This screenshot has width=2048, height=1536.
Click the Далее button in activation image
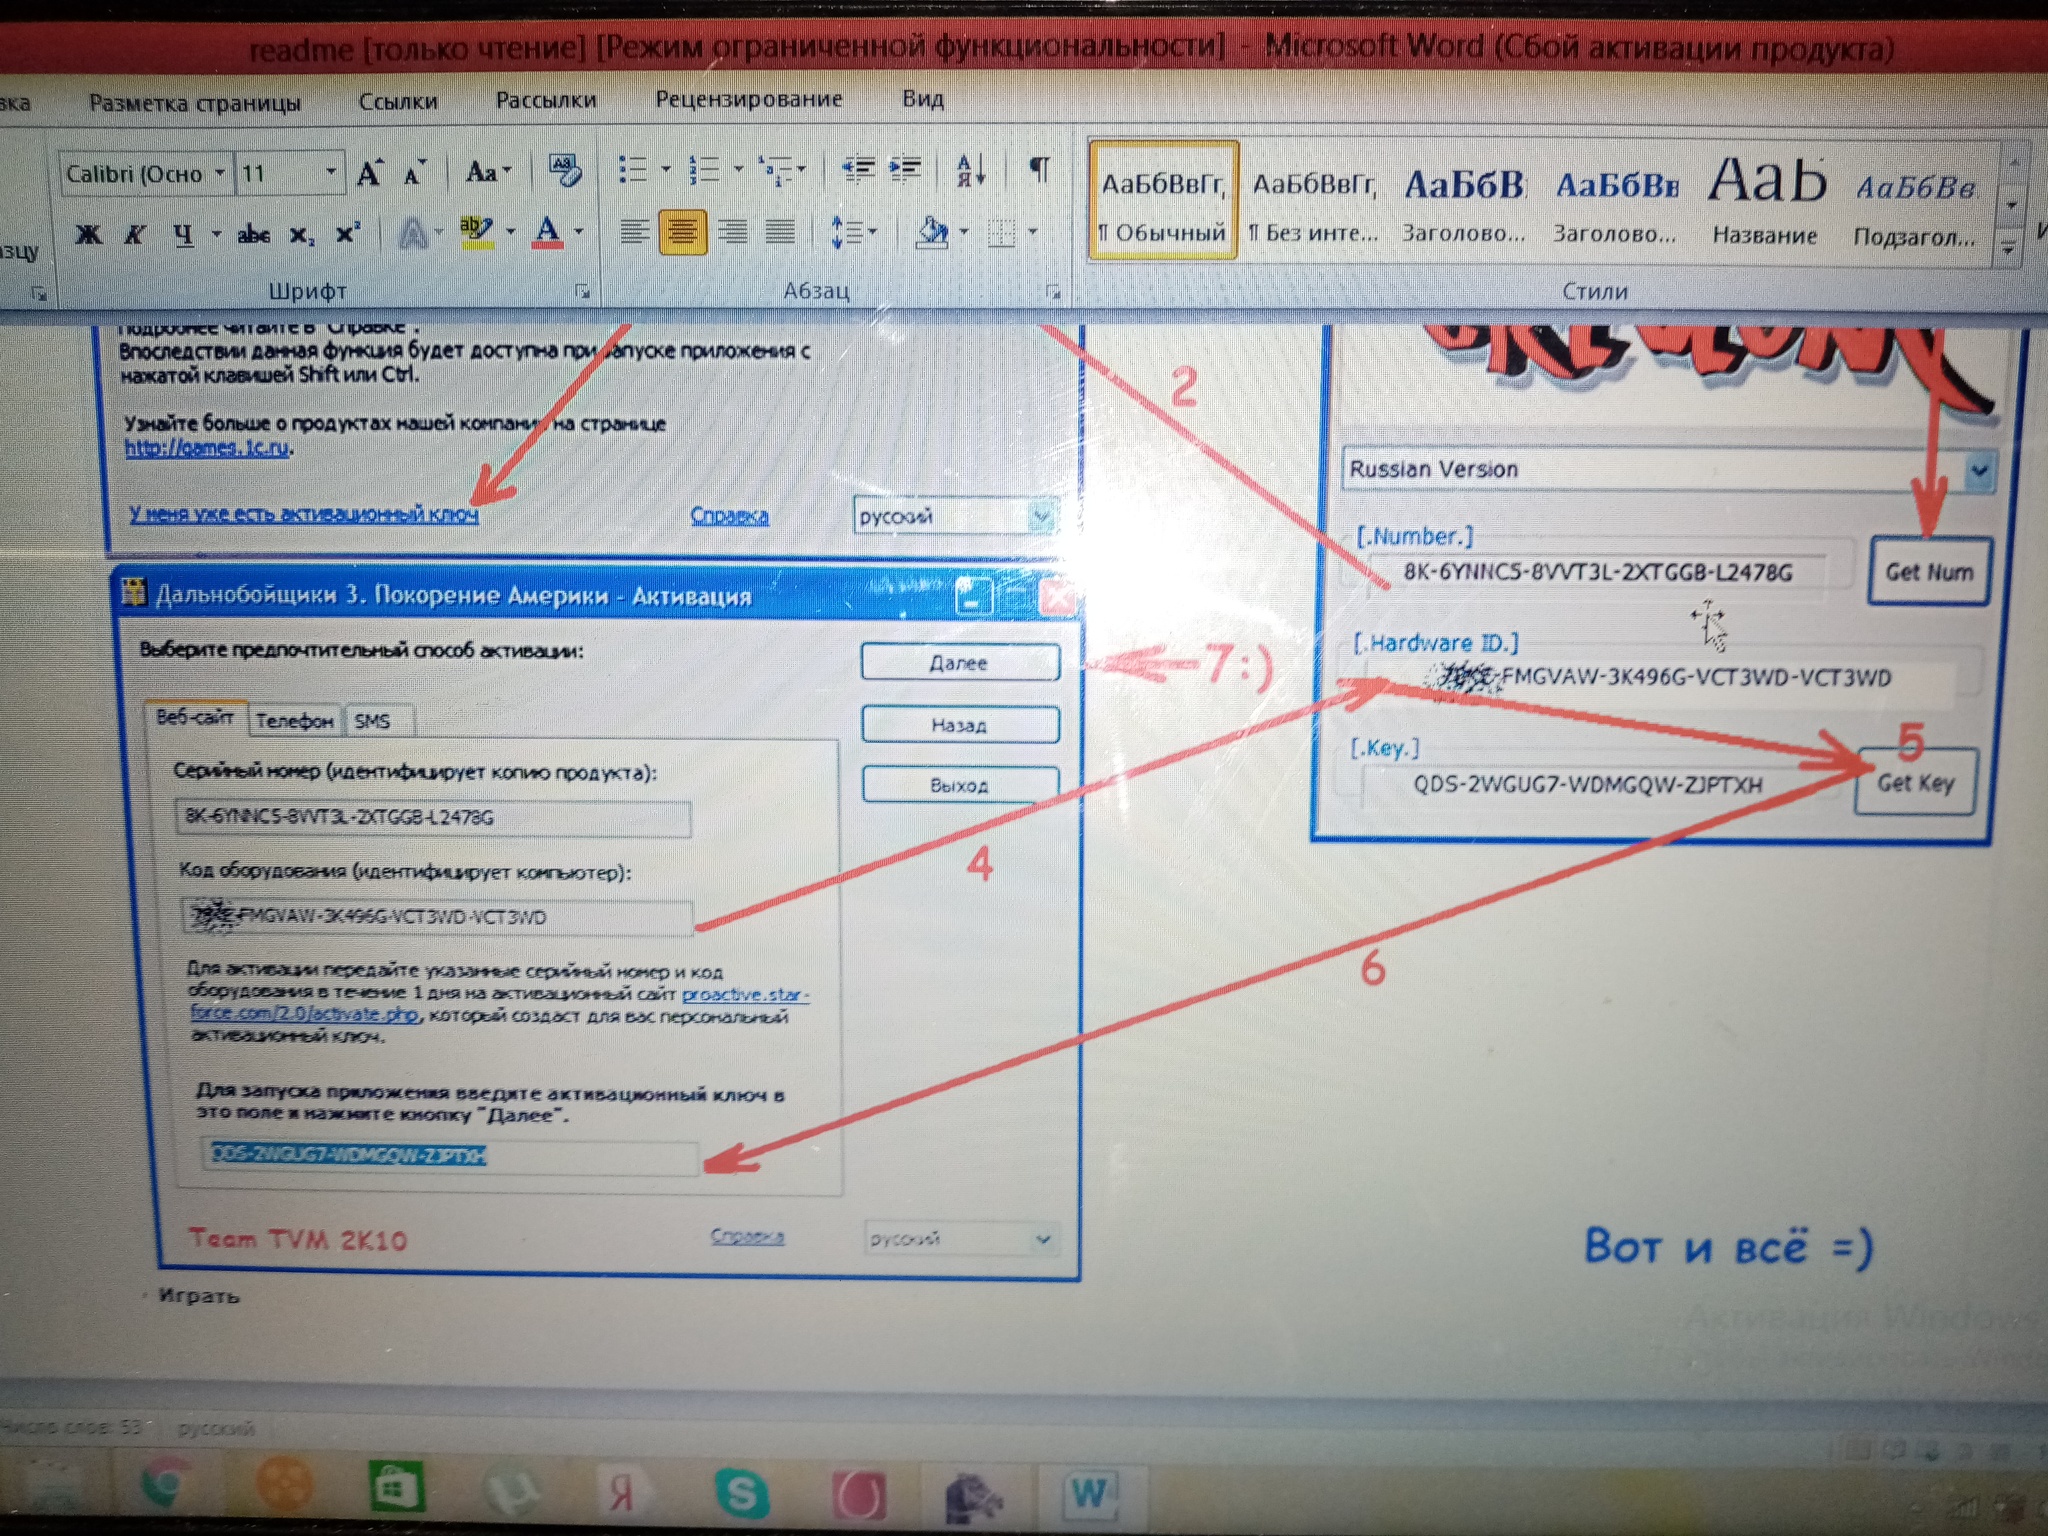click(x=959, y=663)
